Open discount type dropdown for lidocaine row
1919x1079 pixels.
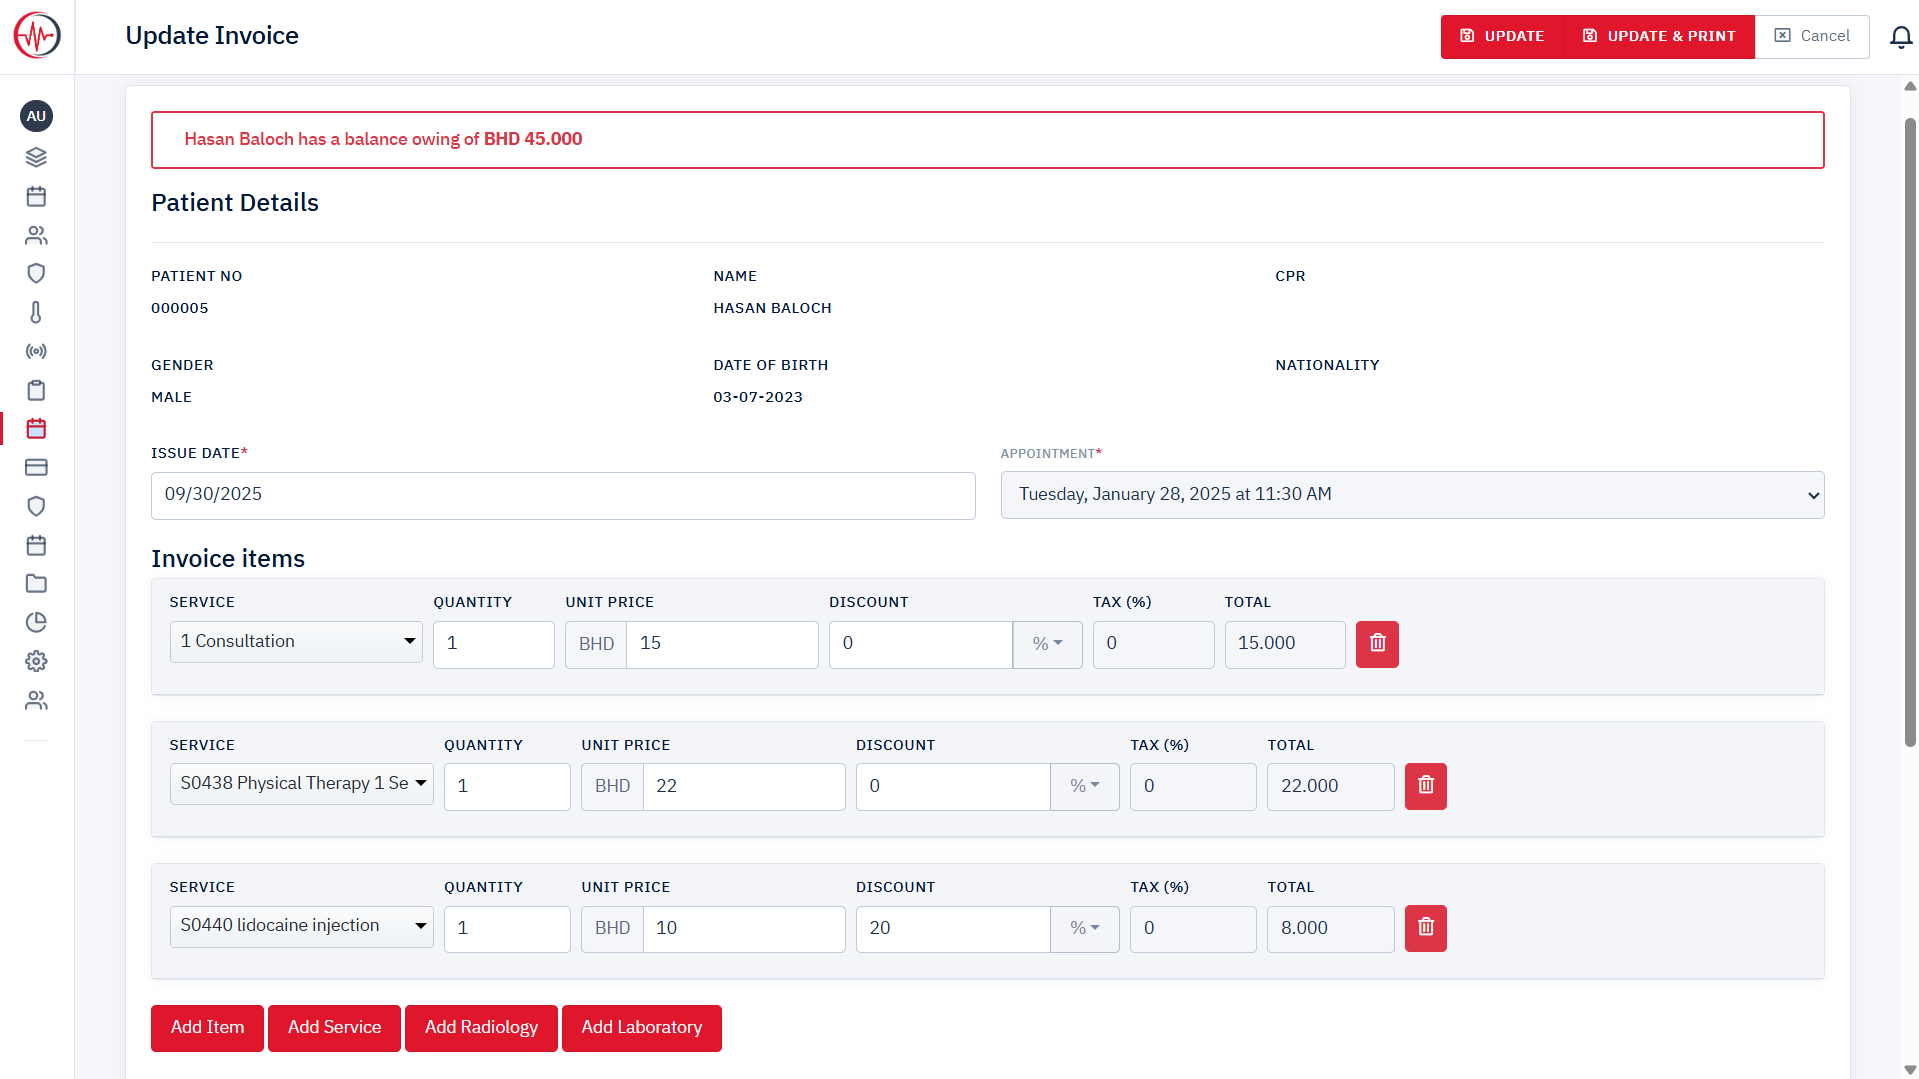(x=1084, y=928)
